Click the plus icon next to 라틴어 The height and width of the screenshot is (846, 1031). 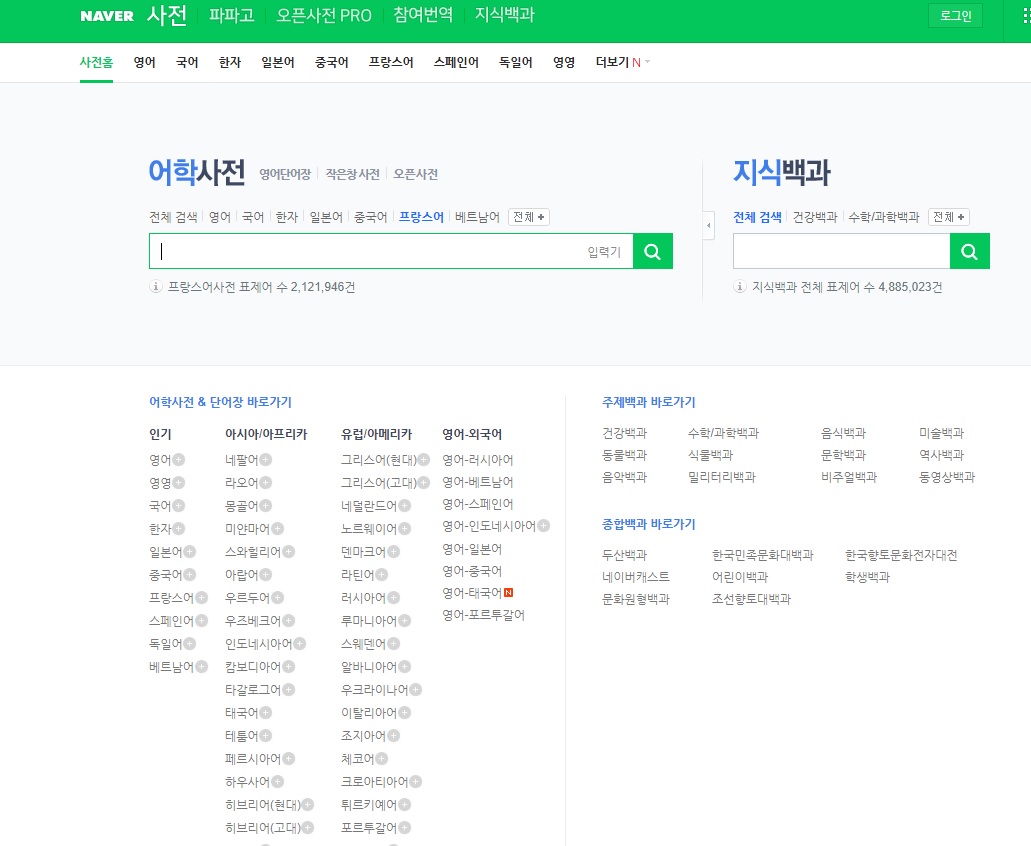tap(381, 575)
